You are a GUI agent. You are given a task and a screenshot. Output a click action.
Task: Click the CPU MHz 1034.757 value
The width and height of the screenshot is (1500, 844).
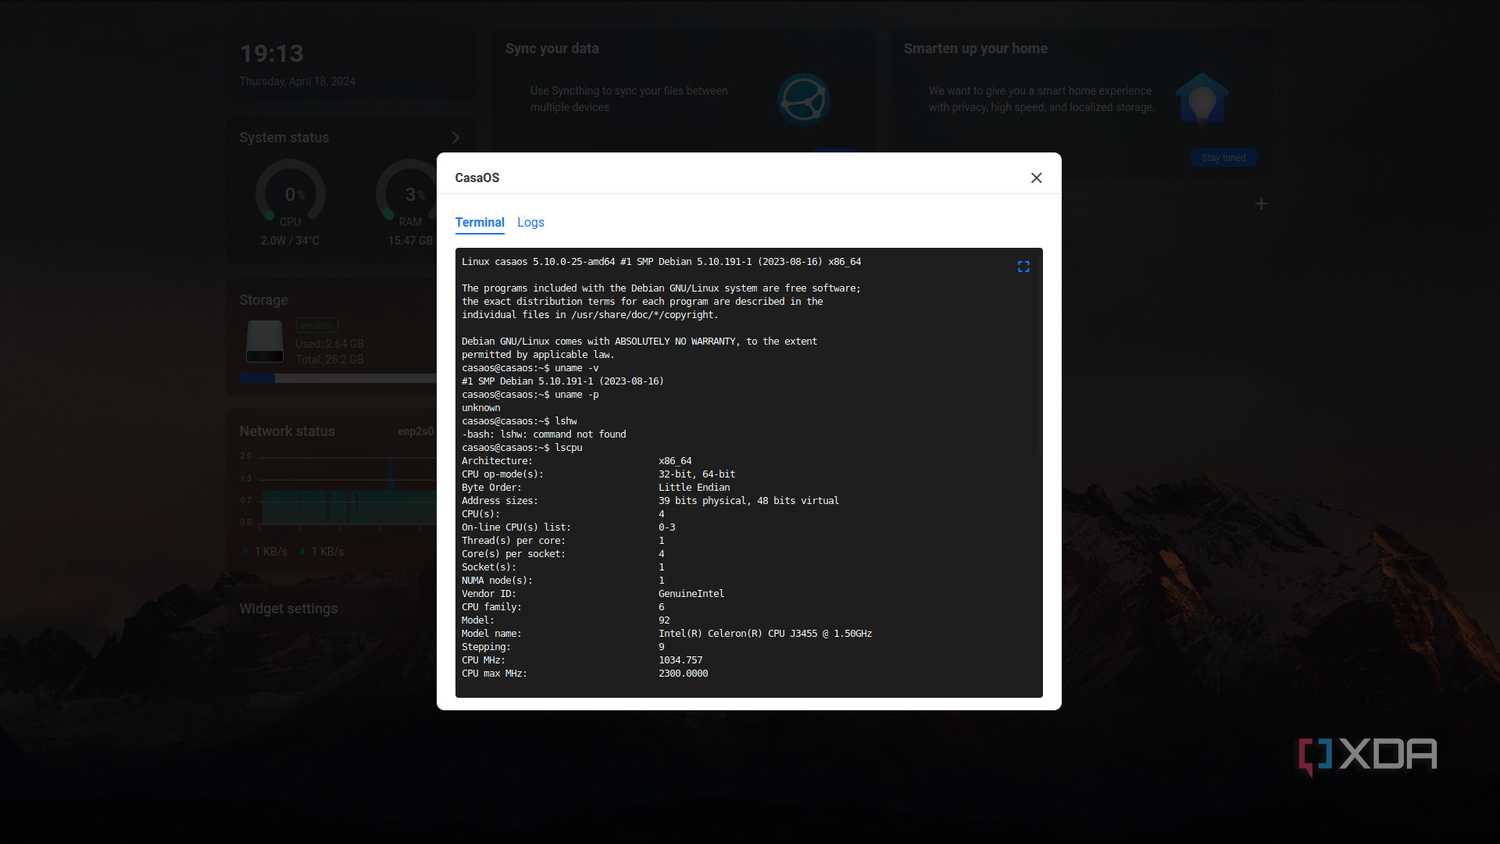tap(680, 661)
